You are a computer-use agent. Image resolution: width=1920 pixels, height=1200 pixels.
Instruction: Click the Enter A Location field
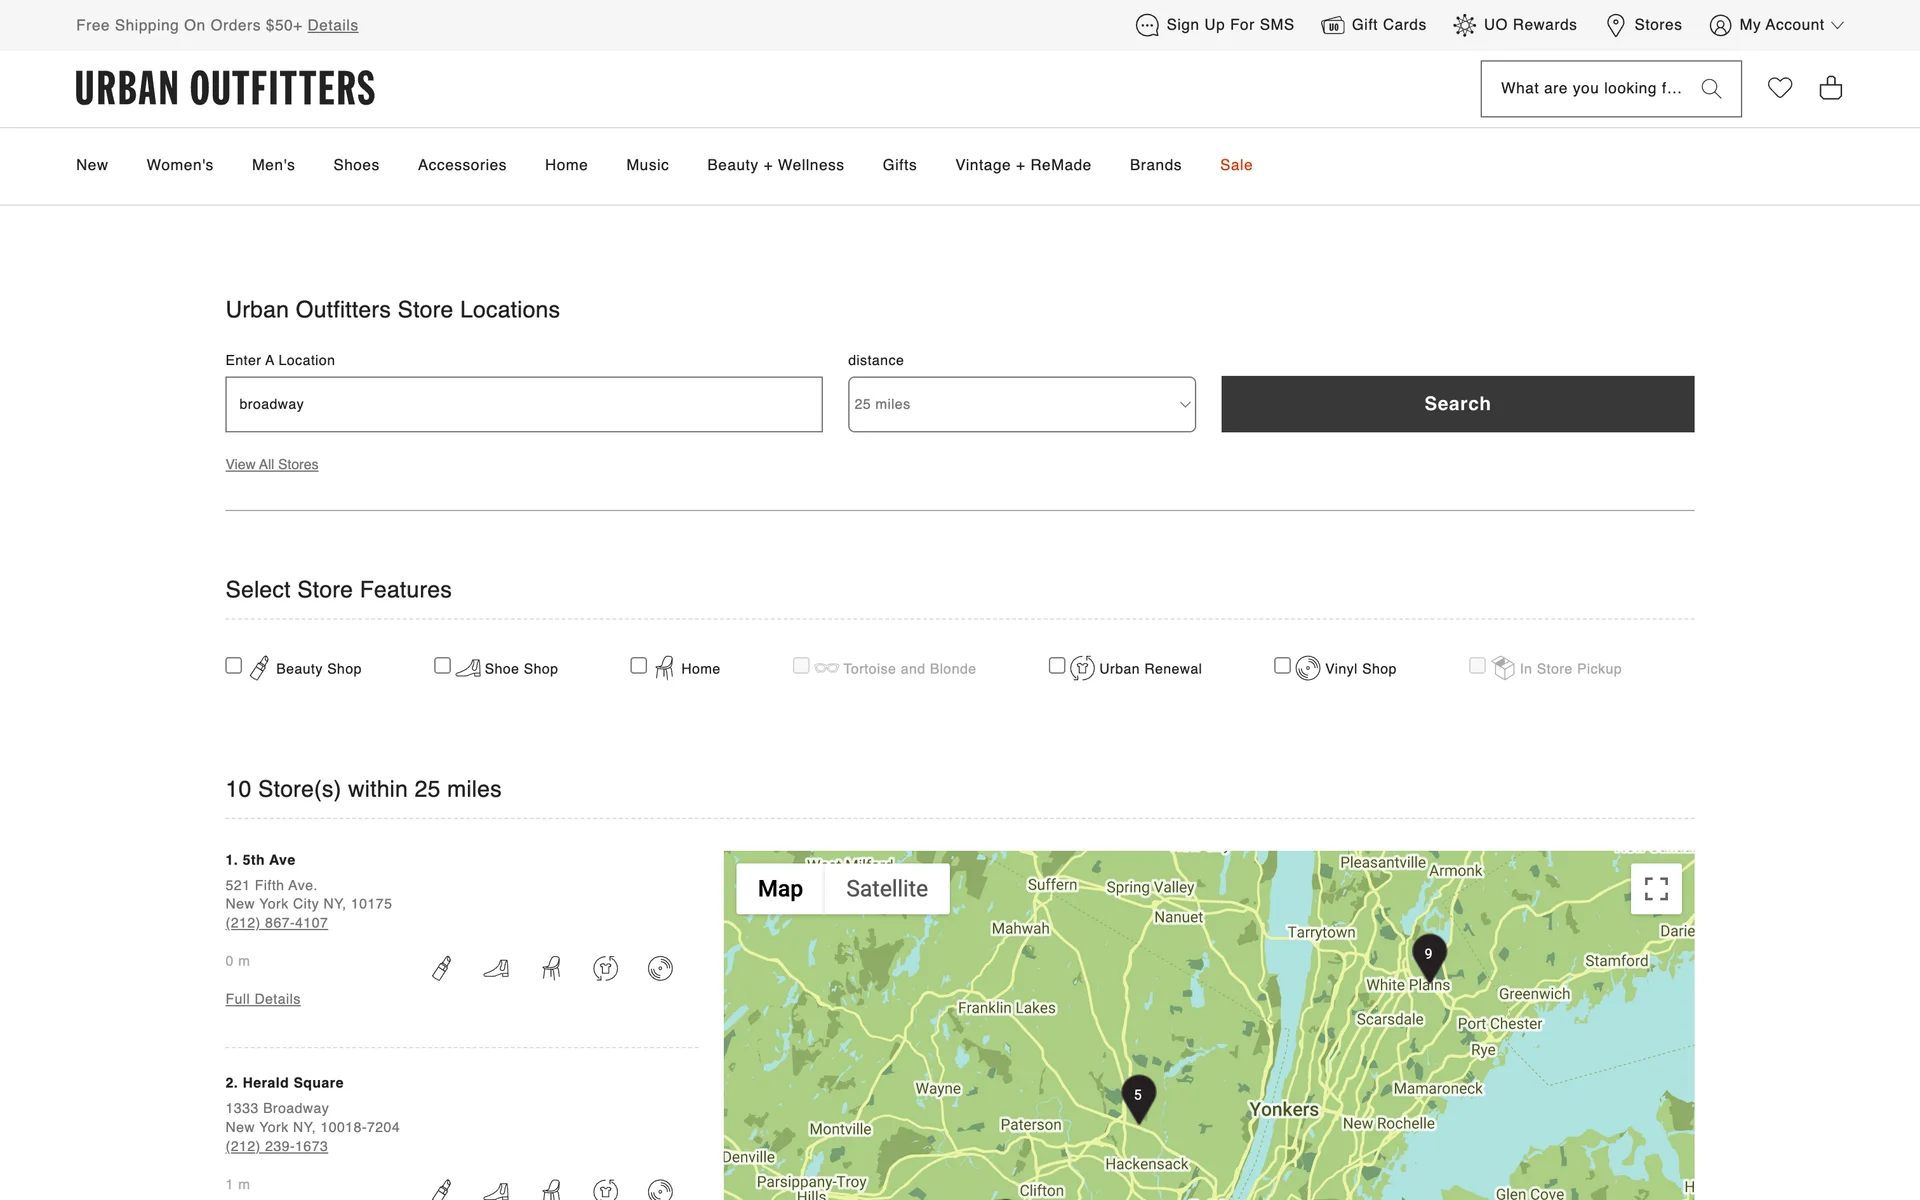523,404
